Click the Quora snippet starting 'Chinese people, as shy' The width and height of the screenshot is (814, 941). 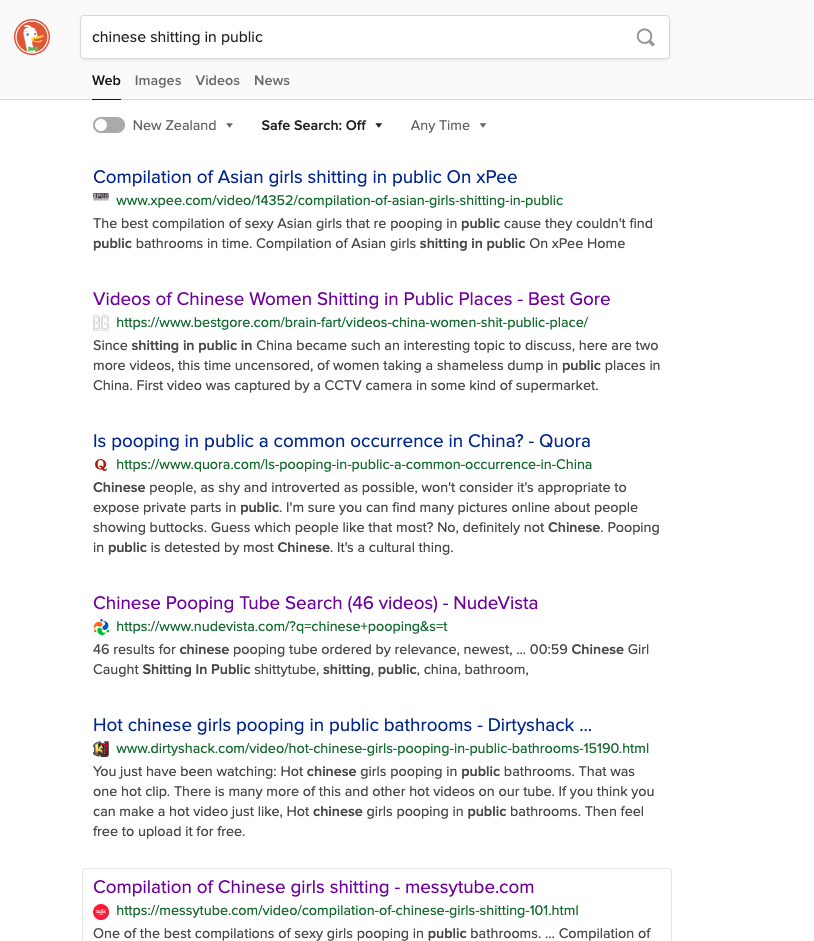376,517
